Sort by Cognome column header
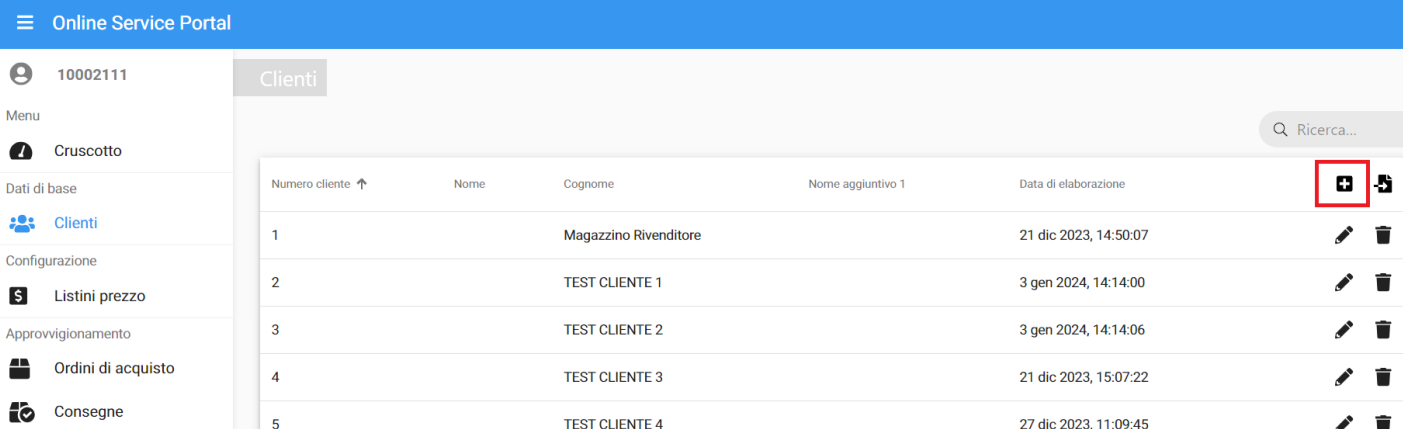The image size is (1403, 429). point(588,184)
